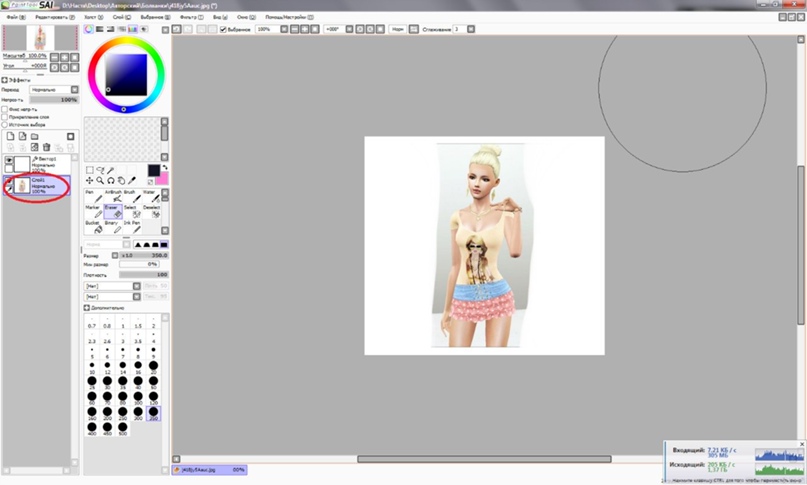Collapse the 'Эффекты' section
Image resolution: width=807 pixels, height=485 pixels.
pyautogui.click(x=4, y=80)
